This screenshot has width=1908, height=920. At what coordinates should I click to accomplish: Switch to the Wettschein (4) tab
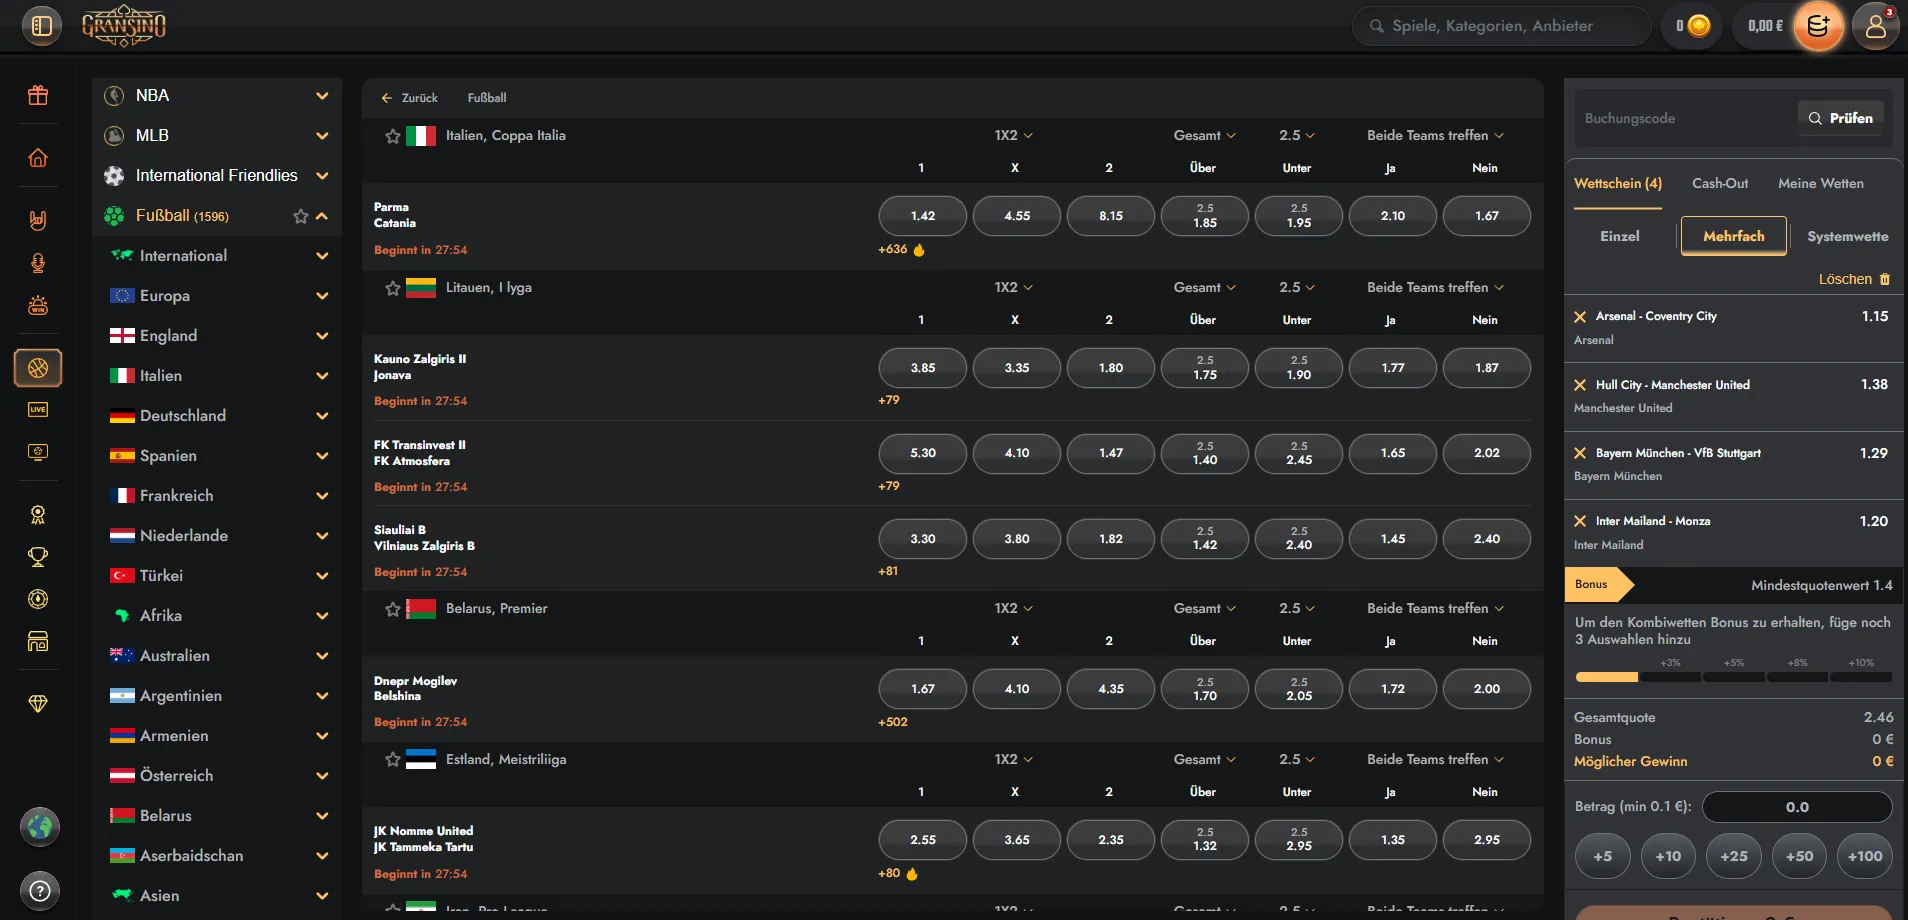[1618, 184]
